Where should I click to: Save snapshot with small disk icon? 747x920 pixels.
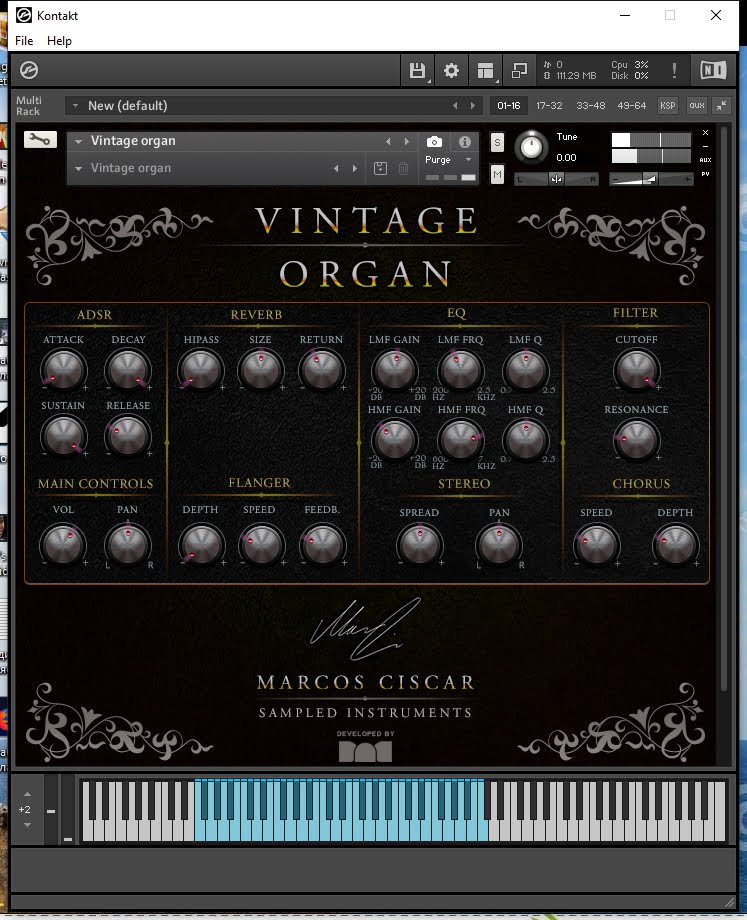tap(380, 168)
